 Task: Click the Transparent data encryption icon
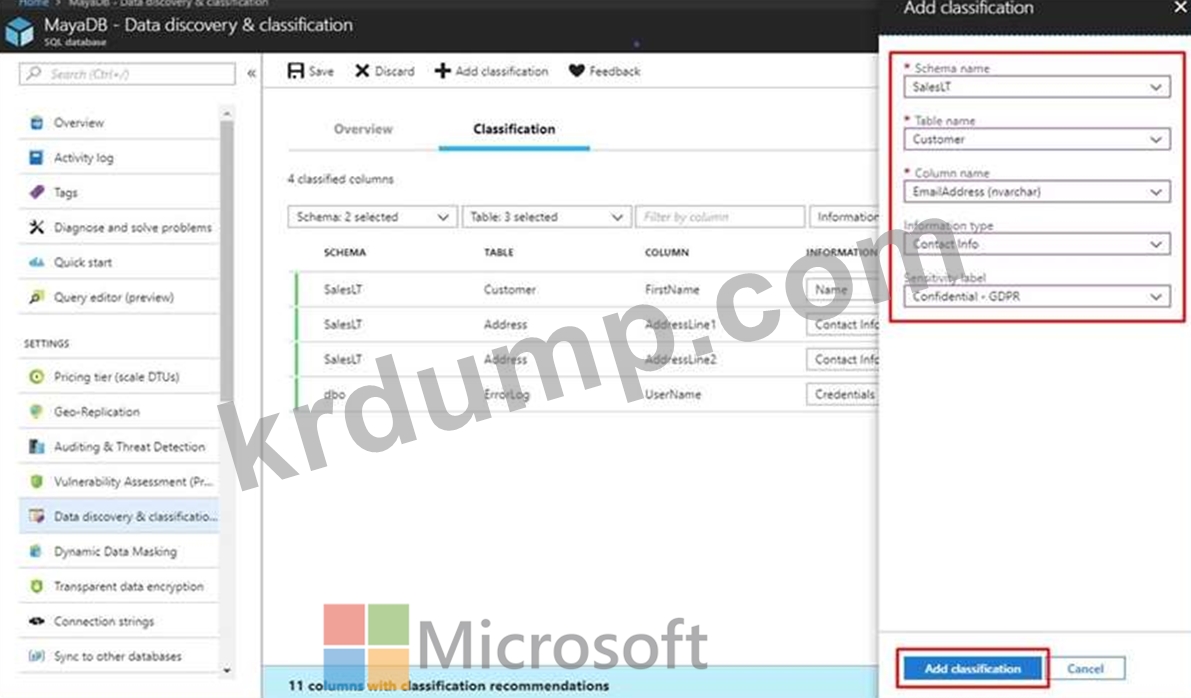pyautogui.click(x=36, y=586)
